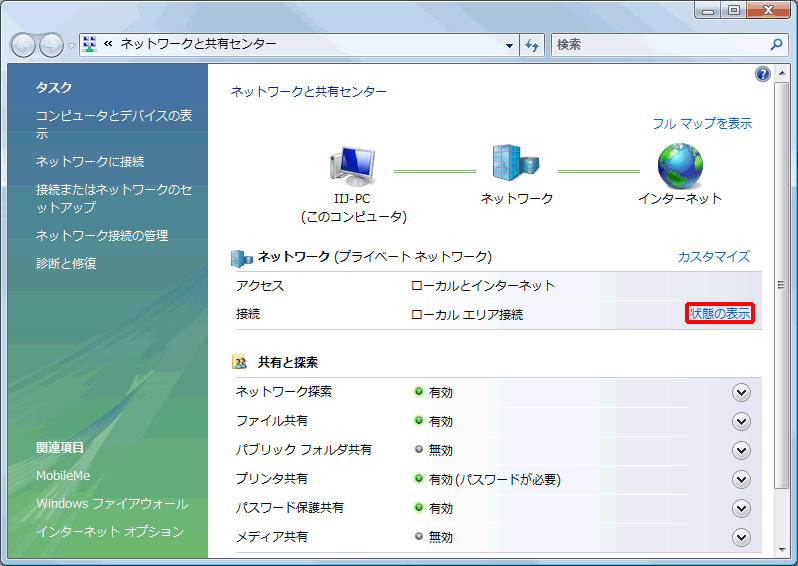Click the gray status dot for メディア共有
Viewport: 798px width, 566px height.
[419, 536]
